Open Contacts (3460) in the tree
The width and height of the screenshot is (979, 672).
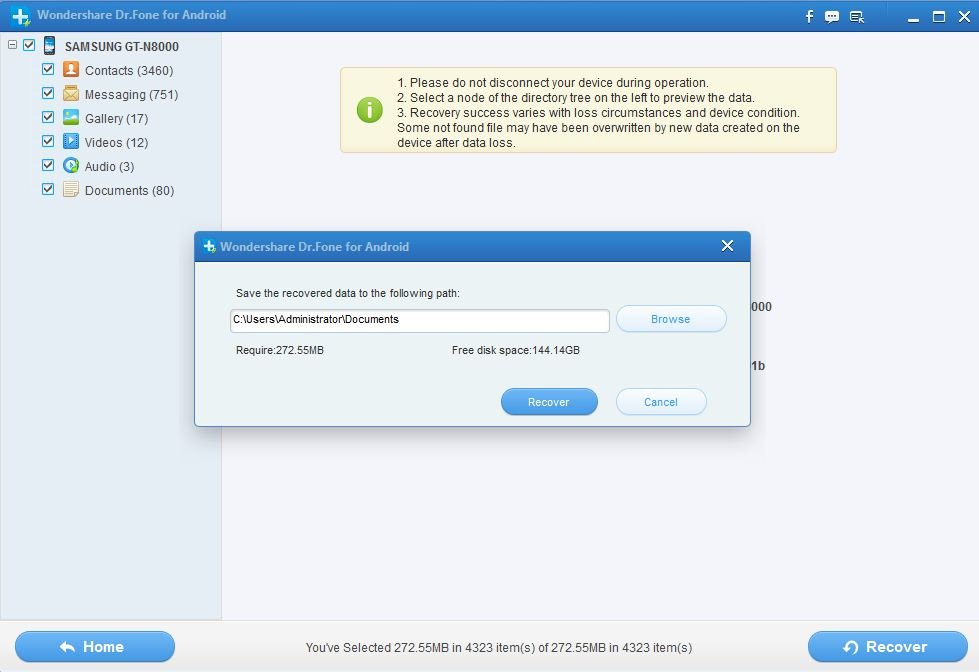tap(129, 71)
